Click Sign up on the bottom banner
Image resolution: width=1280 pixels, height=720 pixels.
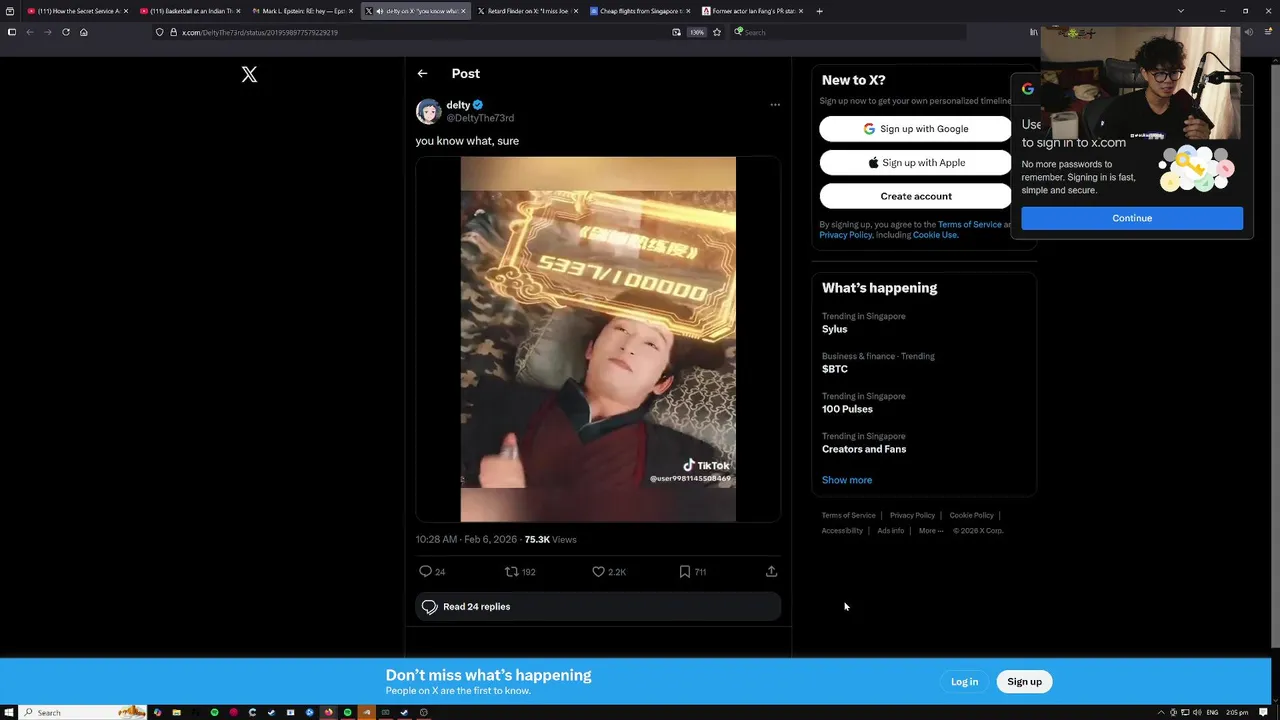[1024, 682]
